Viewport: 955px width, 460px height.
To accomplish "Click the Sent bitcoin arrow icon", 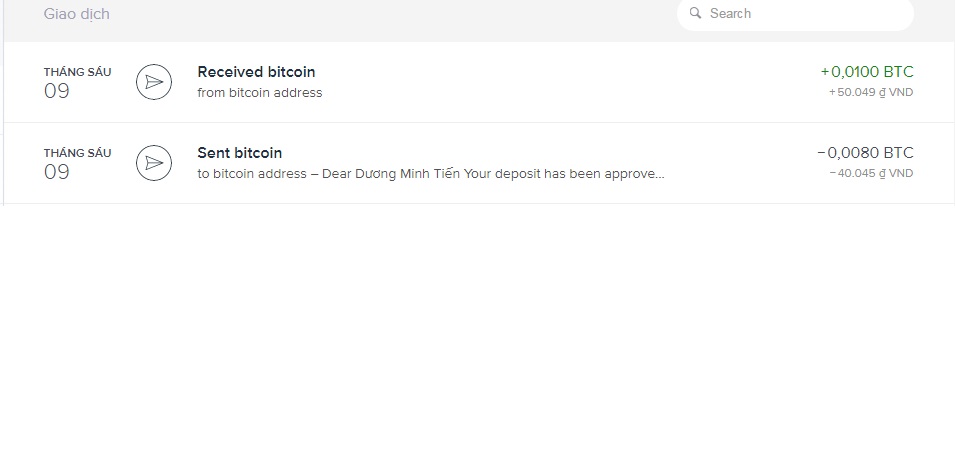I will 153,163.
